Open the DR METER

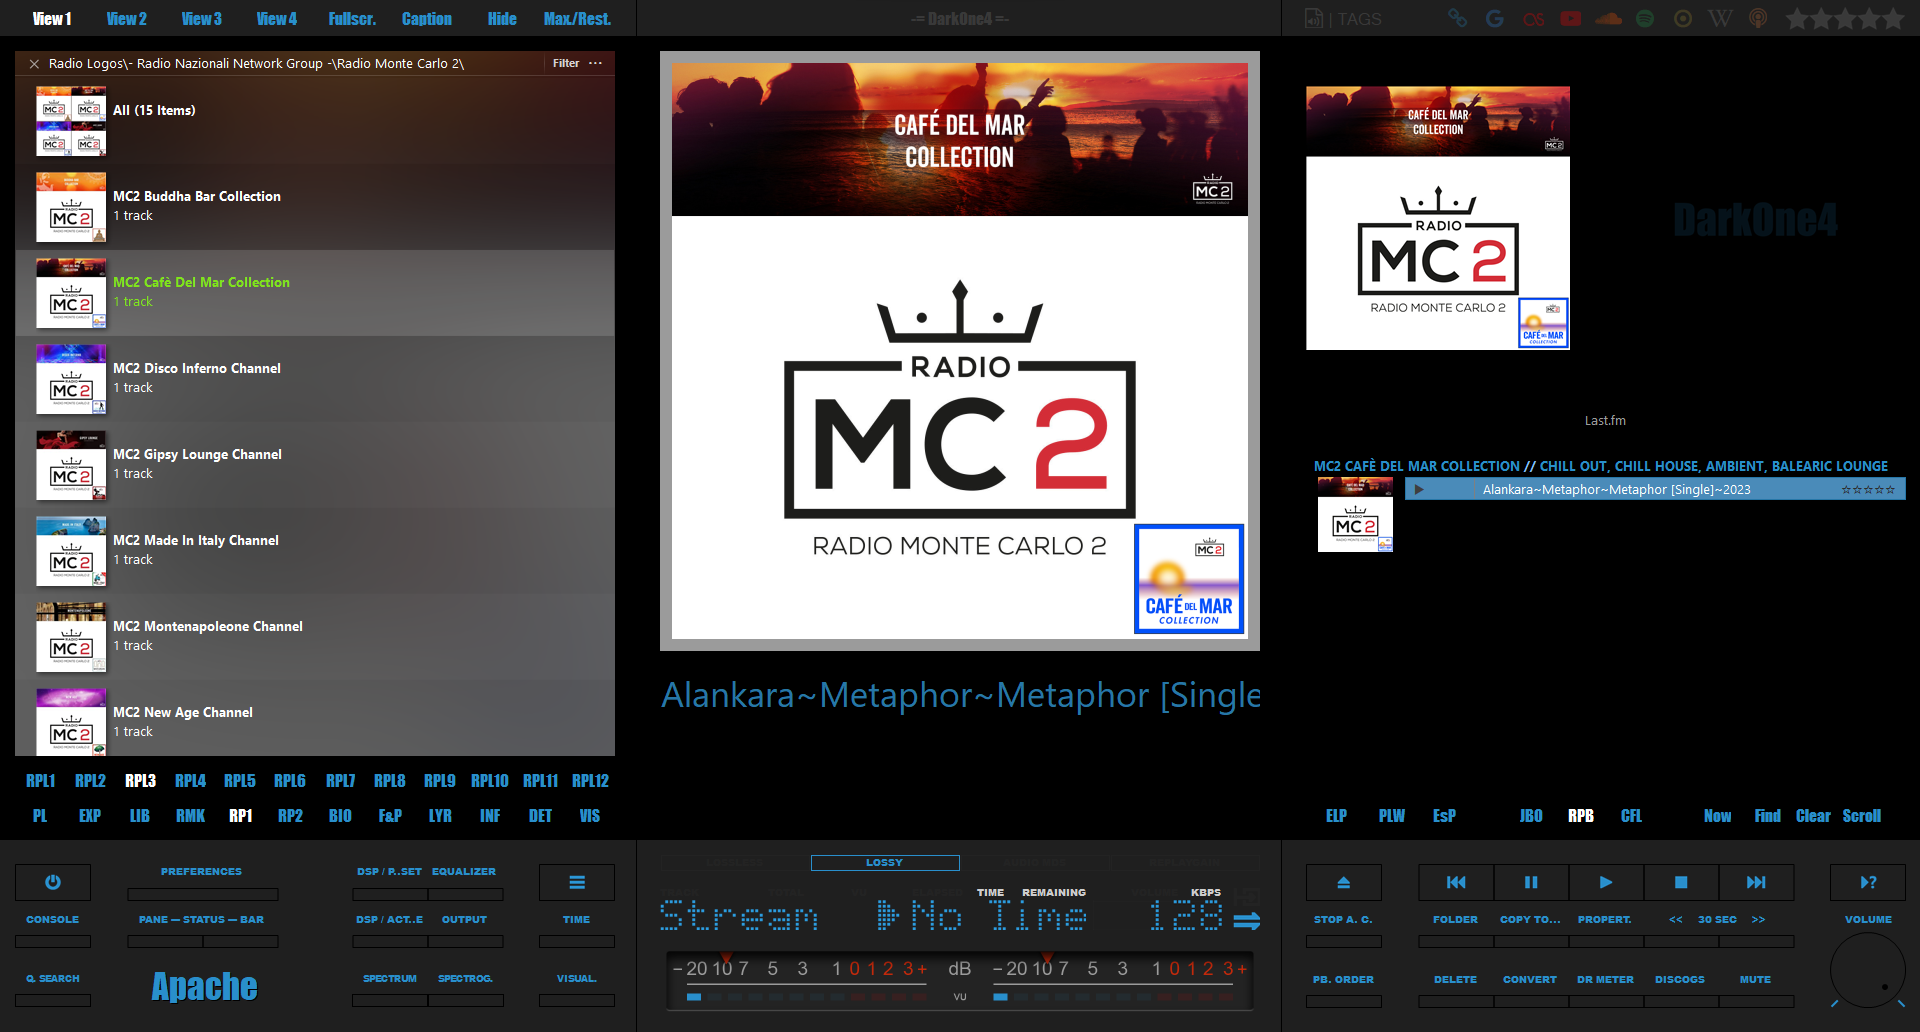[1605, 979]
